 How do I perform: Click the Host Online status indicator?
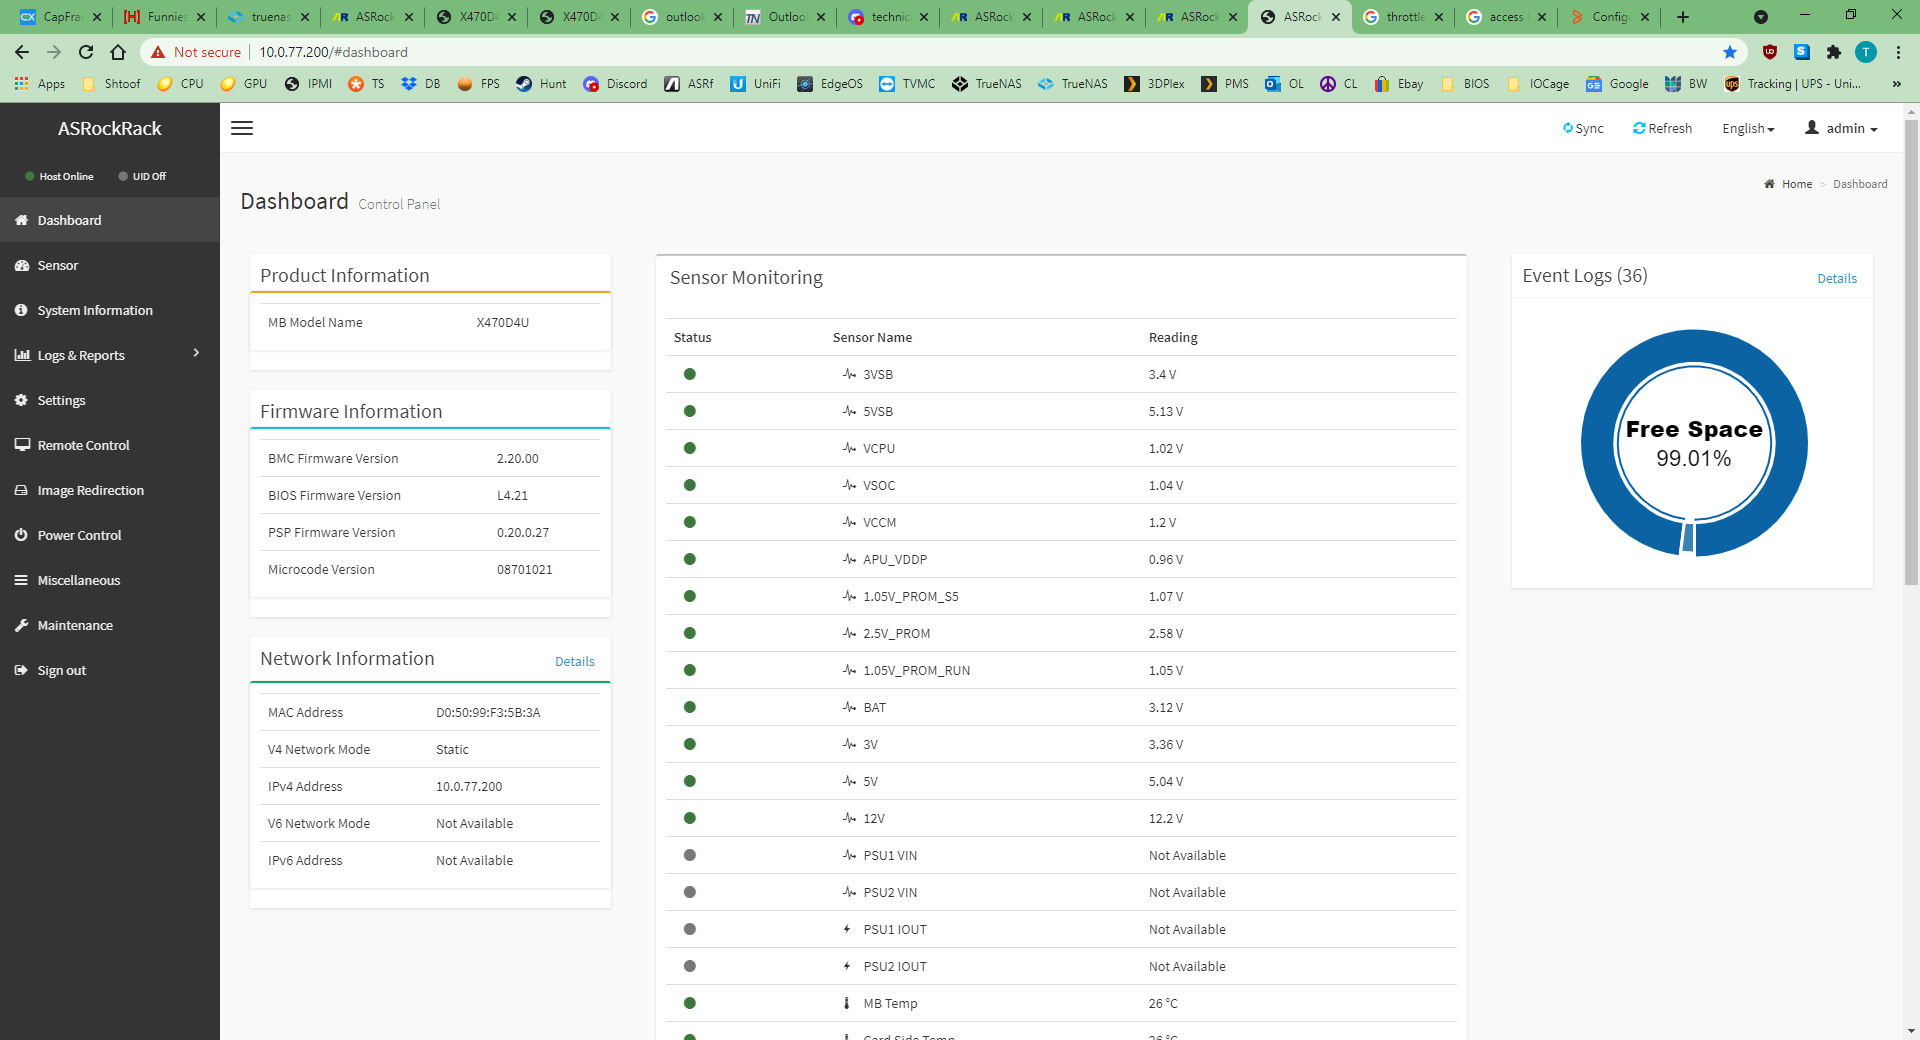[59, 176]
